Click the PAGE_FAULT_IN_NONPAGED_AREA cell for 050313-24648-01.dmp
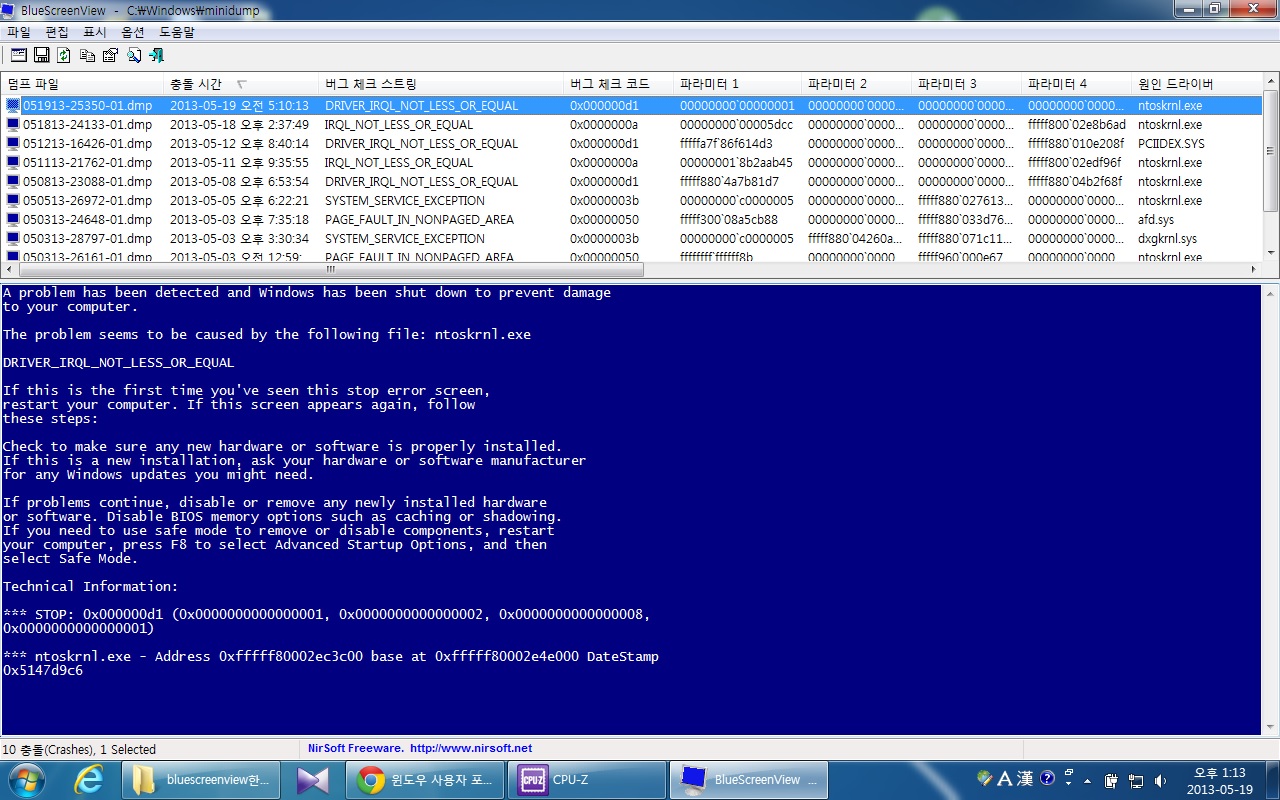 [419, 219]
